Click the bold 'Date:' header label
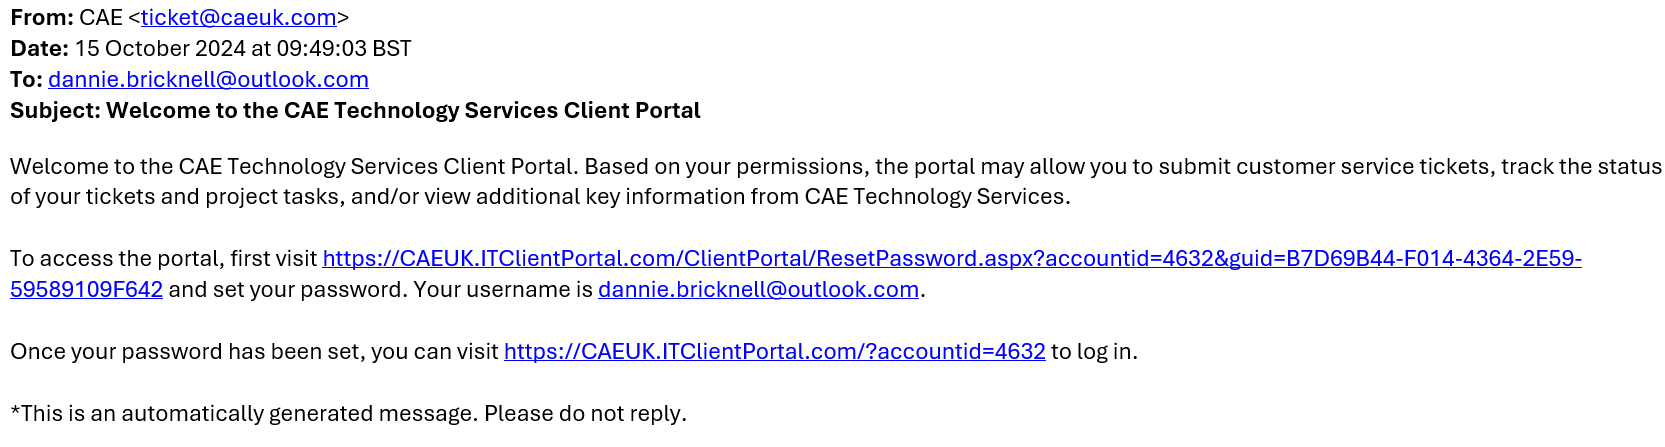 pyautogui.click(x=39, y=49)
